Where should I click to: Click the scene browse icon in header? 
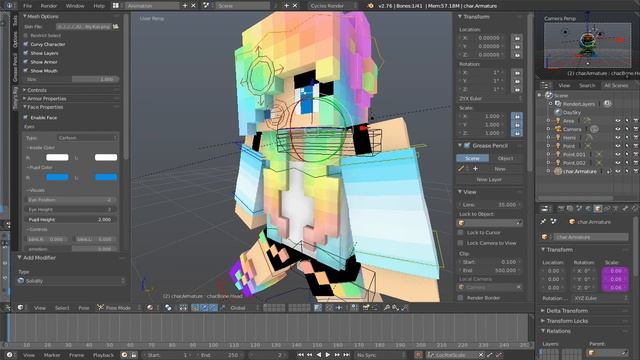click(x=206, y=6)
